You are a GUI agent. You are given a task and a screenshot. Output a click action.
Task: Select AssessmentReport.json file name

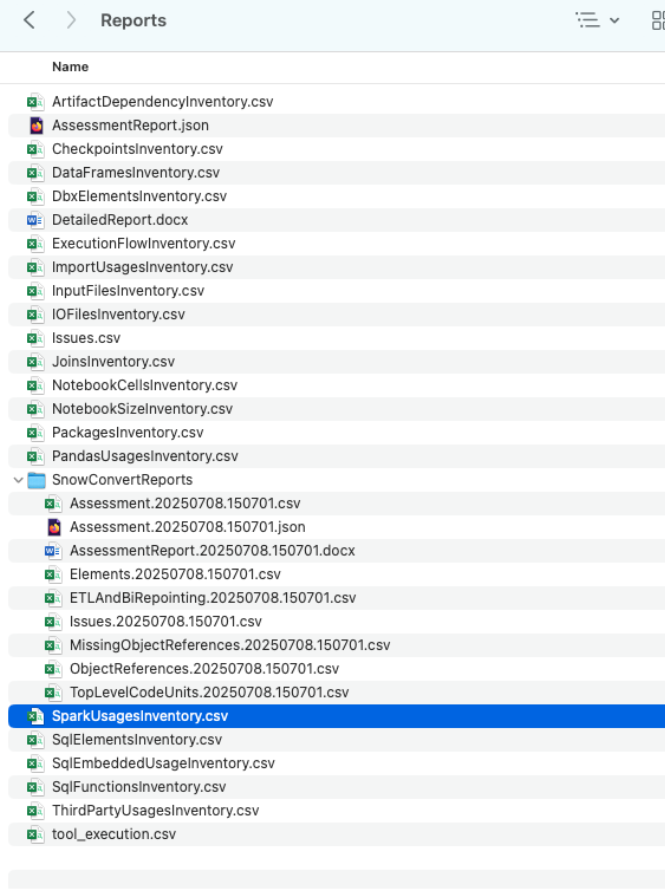[131, 125]
